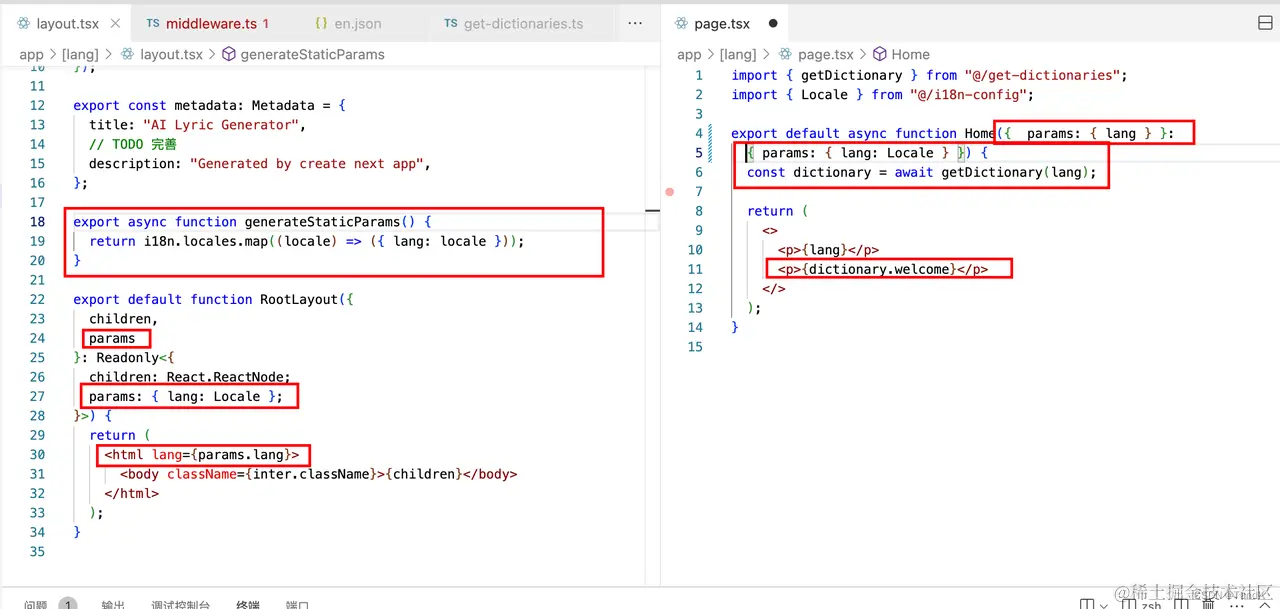
Task: Open the 输出 output panel tab
Action: coord(113,604)
